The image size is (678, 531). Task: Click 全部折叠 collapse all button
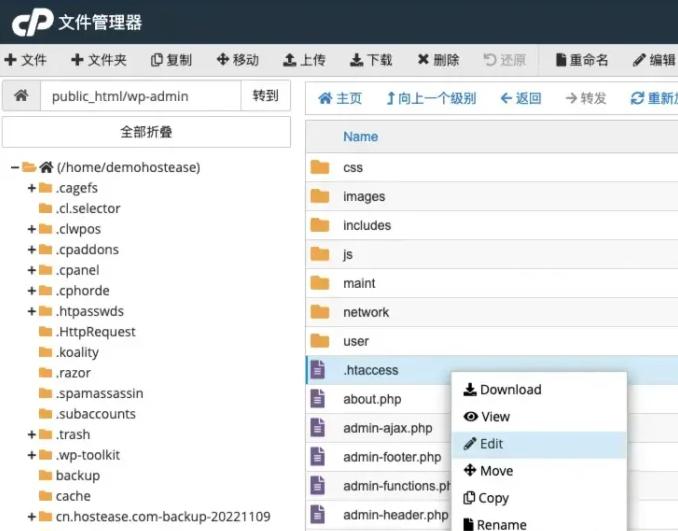pyautogui.click(x=146, y=132)
